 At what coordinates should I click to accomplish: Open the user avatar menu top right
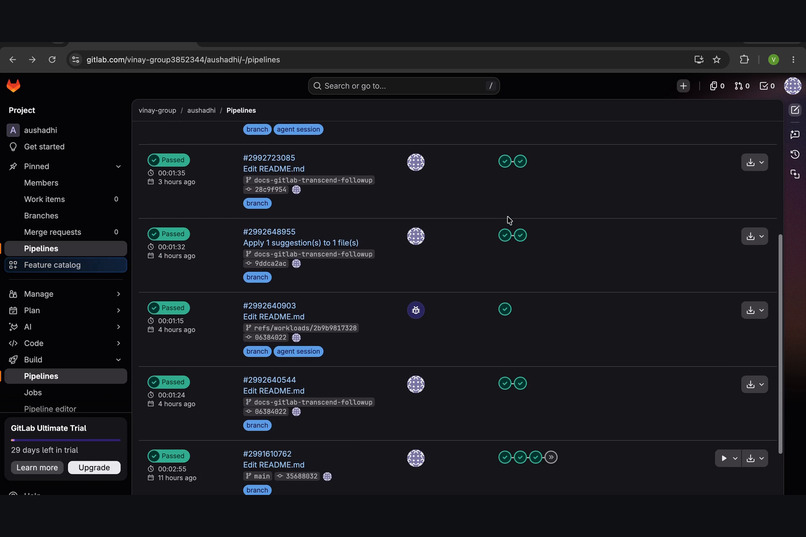[x=793, y=86]
